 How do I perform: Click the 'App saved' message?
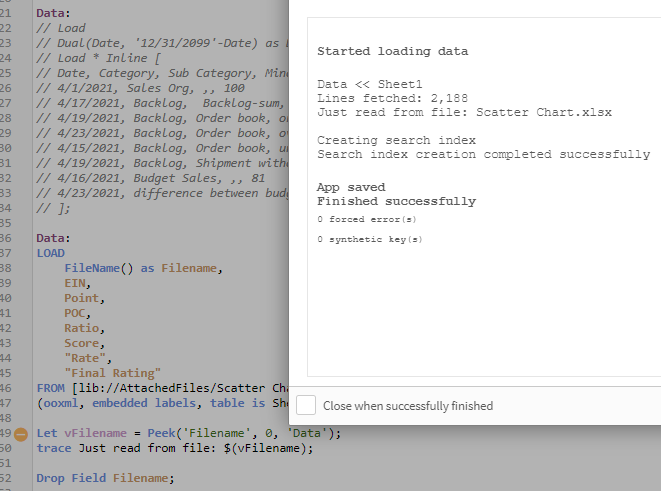[351, 187]
